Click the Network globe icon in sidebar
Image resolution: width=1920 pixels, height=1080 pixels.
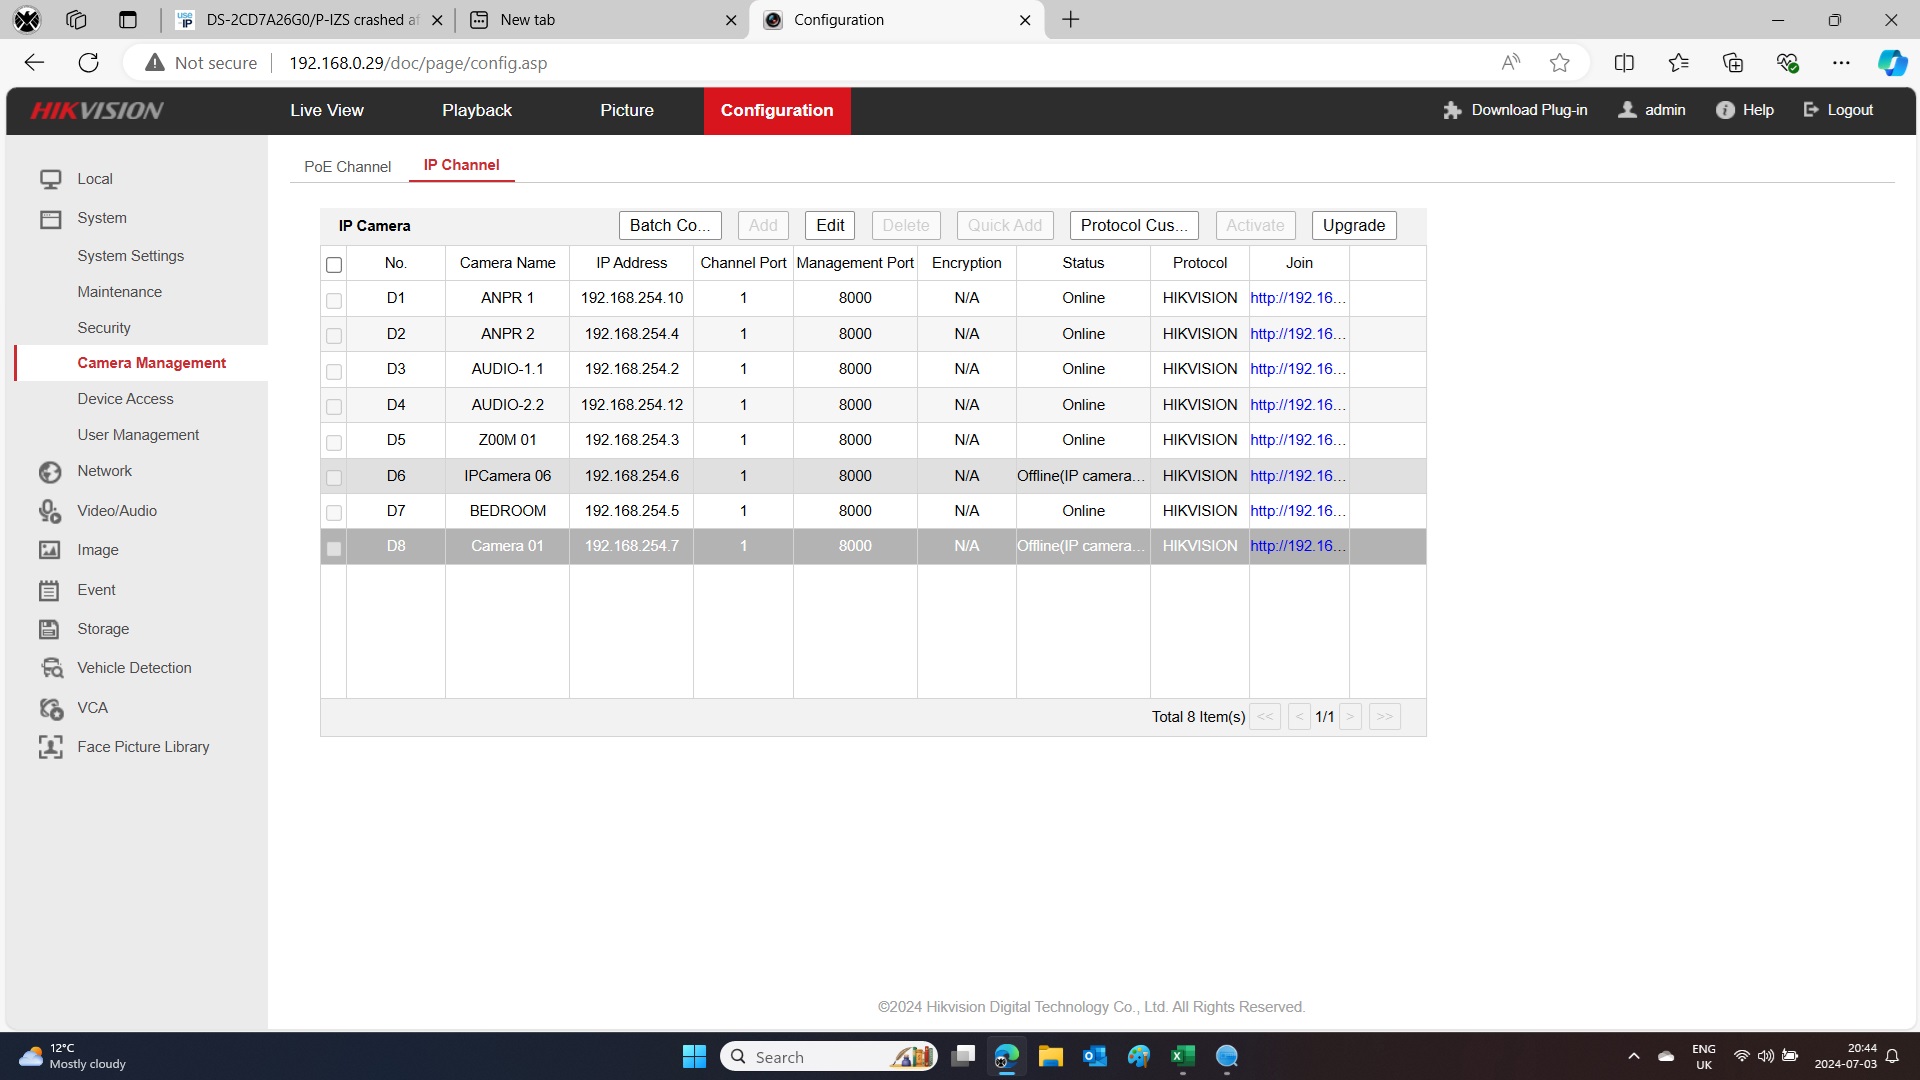pyautogui.click(x=50, y=472)
